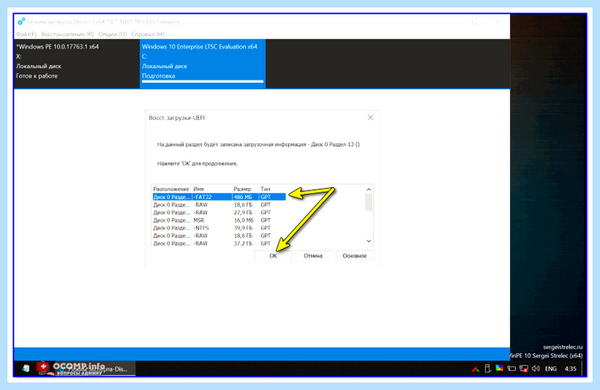Image resolution: width=600 pixels, height=390 pixels.
Task: Select the FAT32 486 МБ partition row
Action: click(219, 197)
